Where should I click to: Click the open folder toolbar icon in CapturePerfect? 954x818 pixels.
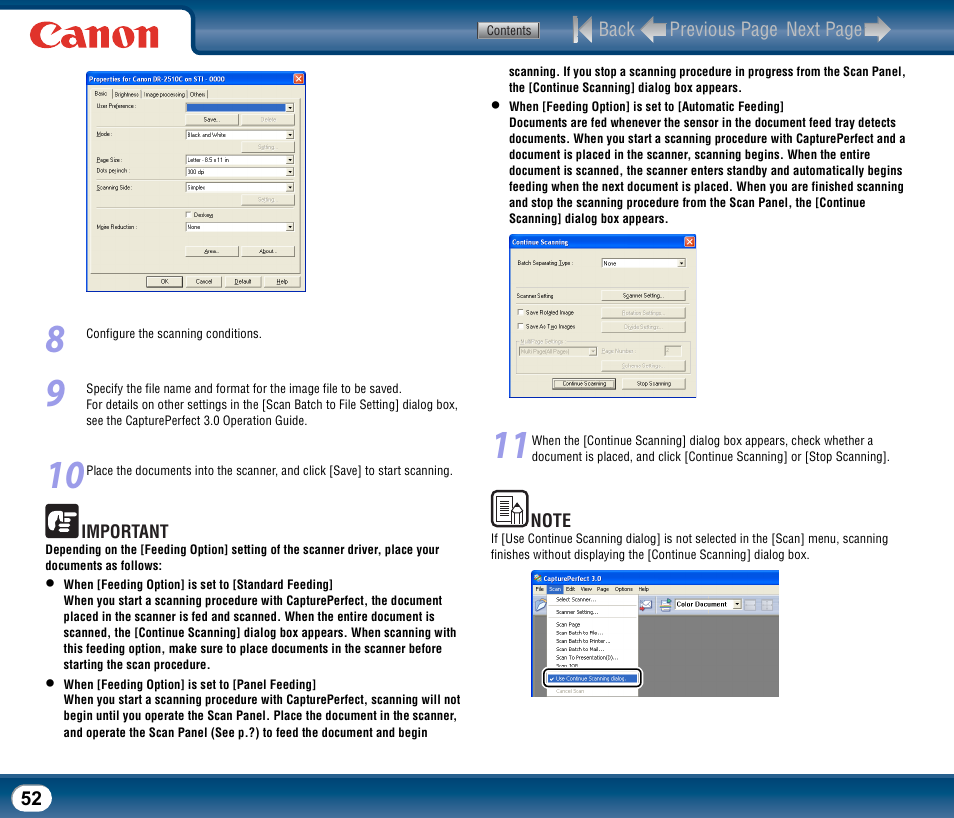[x=540, y=604]
